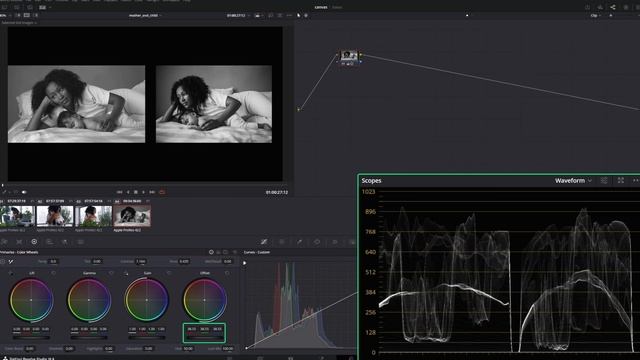Click the stop button in the viewer transport
This screenshot has height=360, width=640.
click(x=136, y=192)
